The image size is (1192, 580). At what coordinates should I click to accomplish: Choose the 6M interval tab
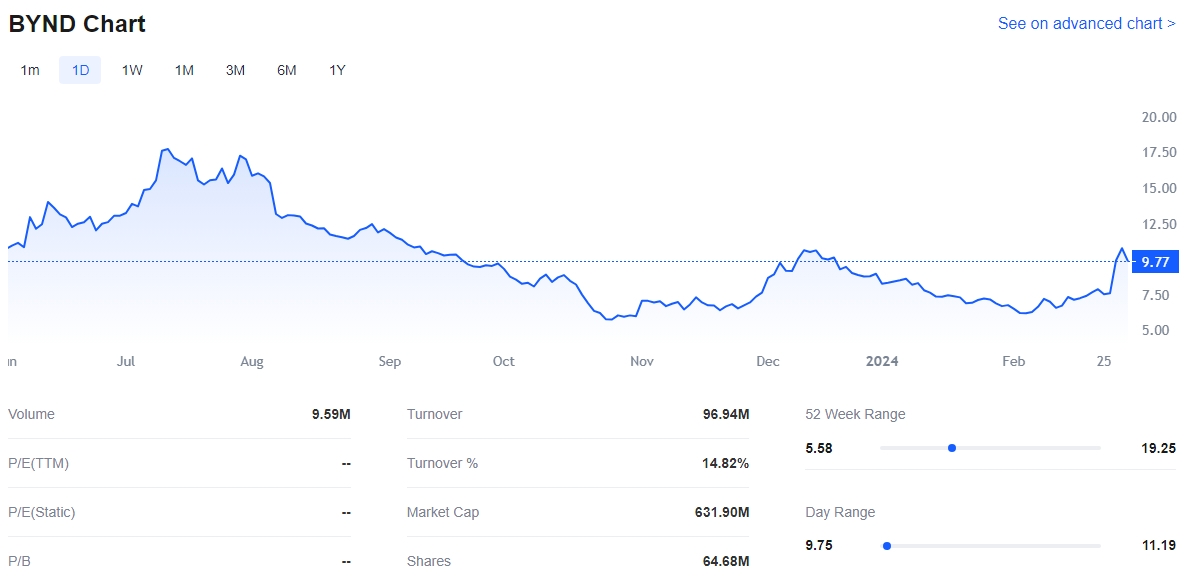(x=287, y=70)
